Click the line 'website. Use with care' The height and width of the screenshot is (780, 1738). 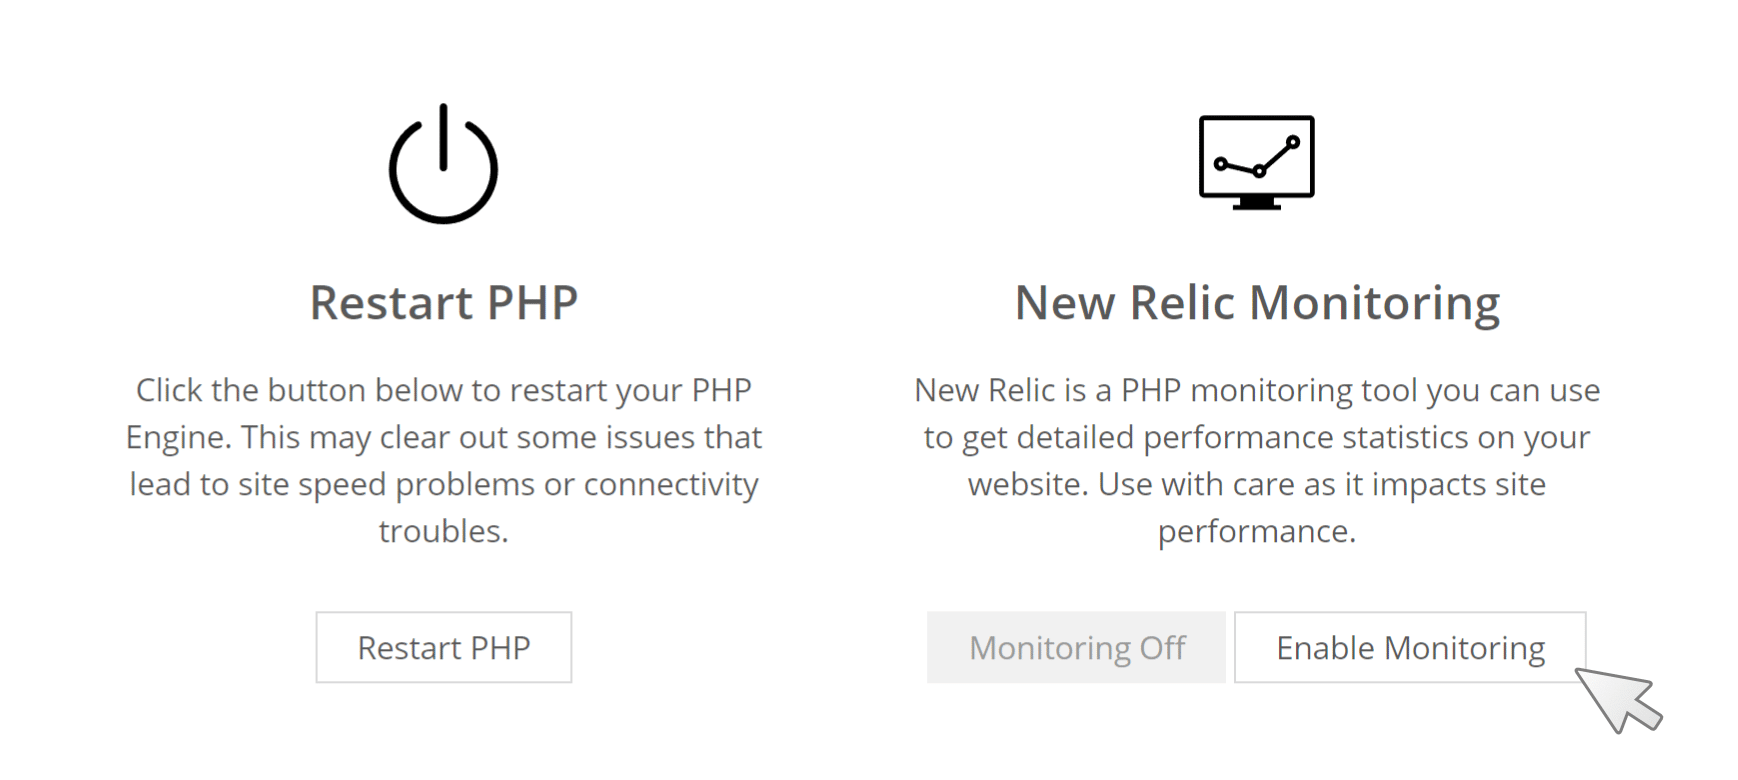[1257, 484]
